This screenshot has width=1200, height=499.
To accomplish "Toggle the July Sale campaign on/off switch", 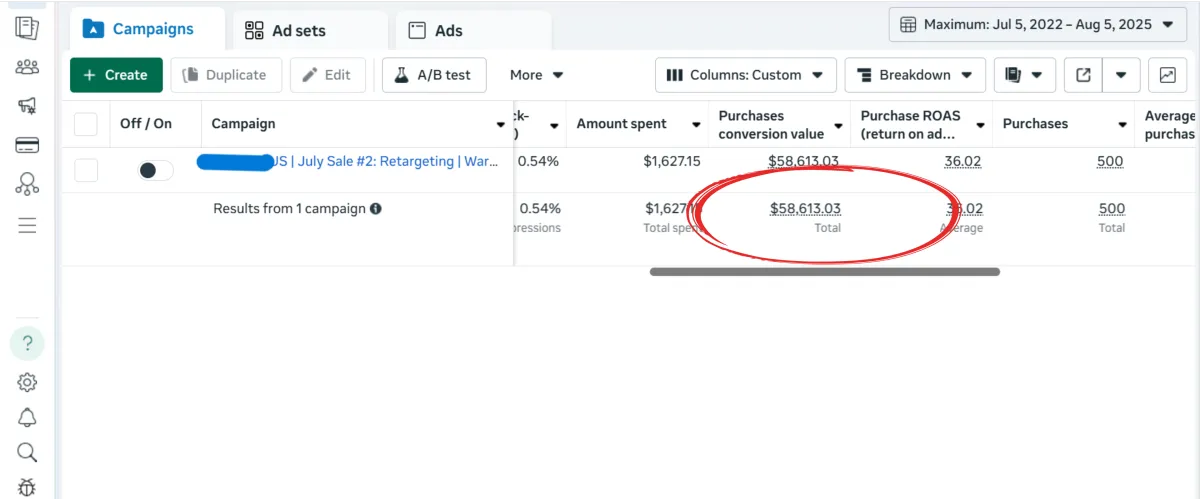I will pyautogui.click(x=155, y=171).
